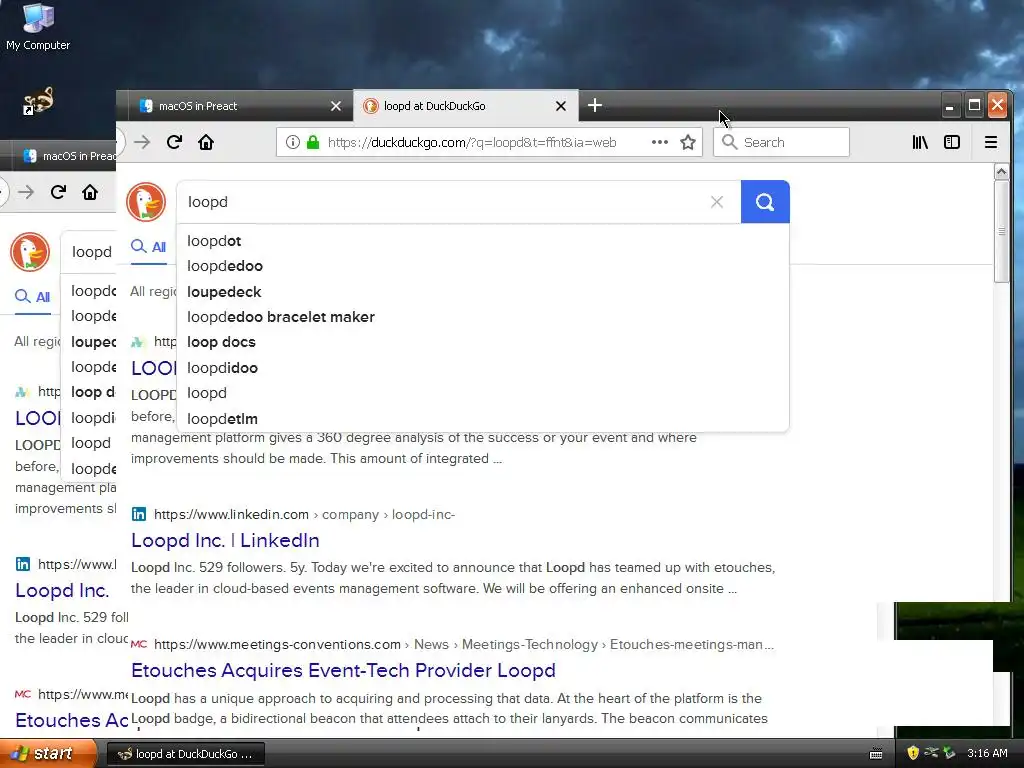Click Firefox toolbar Search box

(x=782, y=142)
